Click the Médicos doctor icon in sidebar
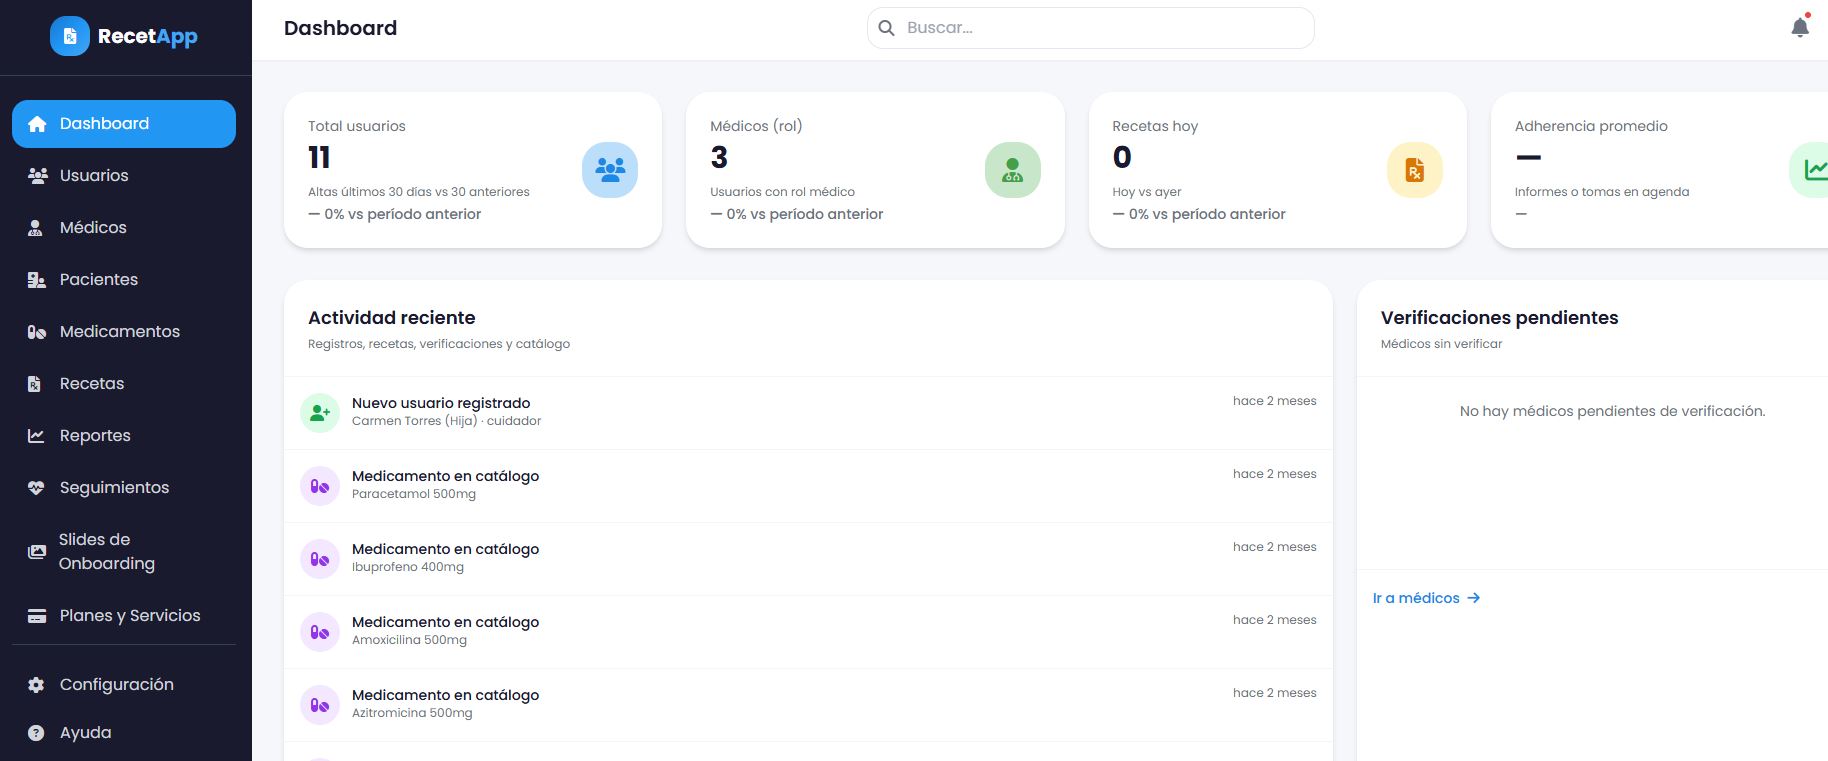This screenshot has width=1828, height=761. tap(36, 228)
